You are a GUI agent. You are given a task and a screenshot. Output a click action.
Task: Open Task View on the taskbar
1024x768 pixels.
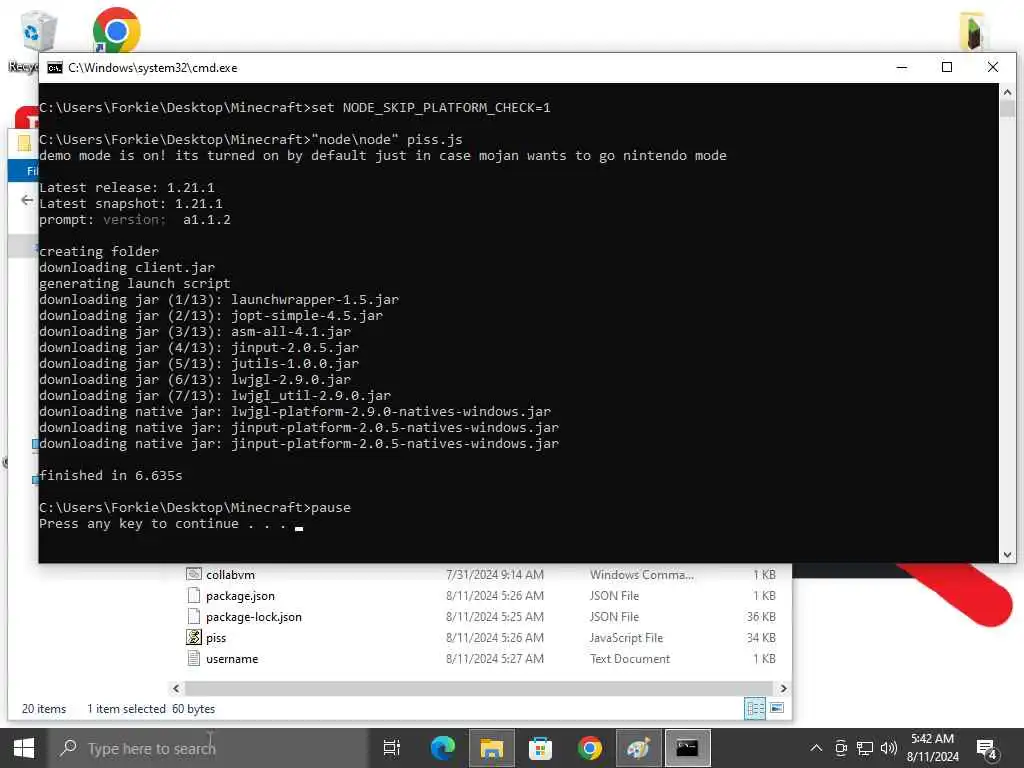click(x=392, y=748)
